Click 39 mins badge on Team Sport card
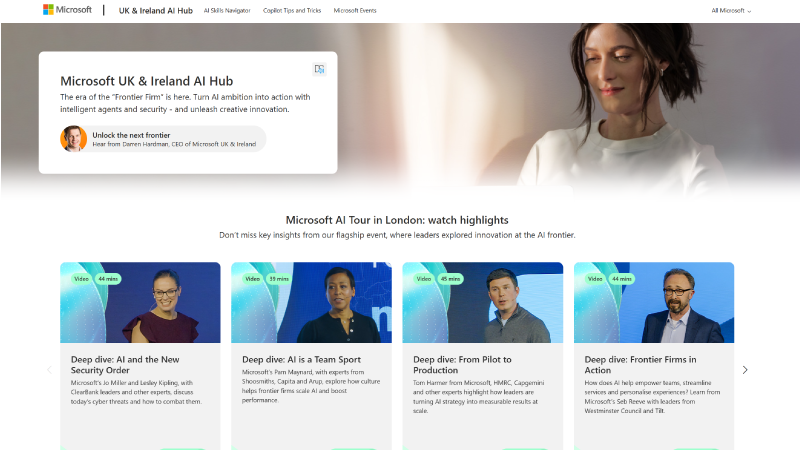This screenshot has width=800, height=450. [279, 279]
